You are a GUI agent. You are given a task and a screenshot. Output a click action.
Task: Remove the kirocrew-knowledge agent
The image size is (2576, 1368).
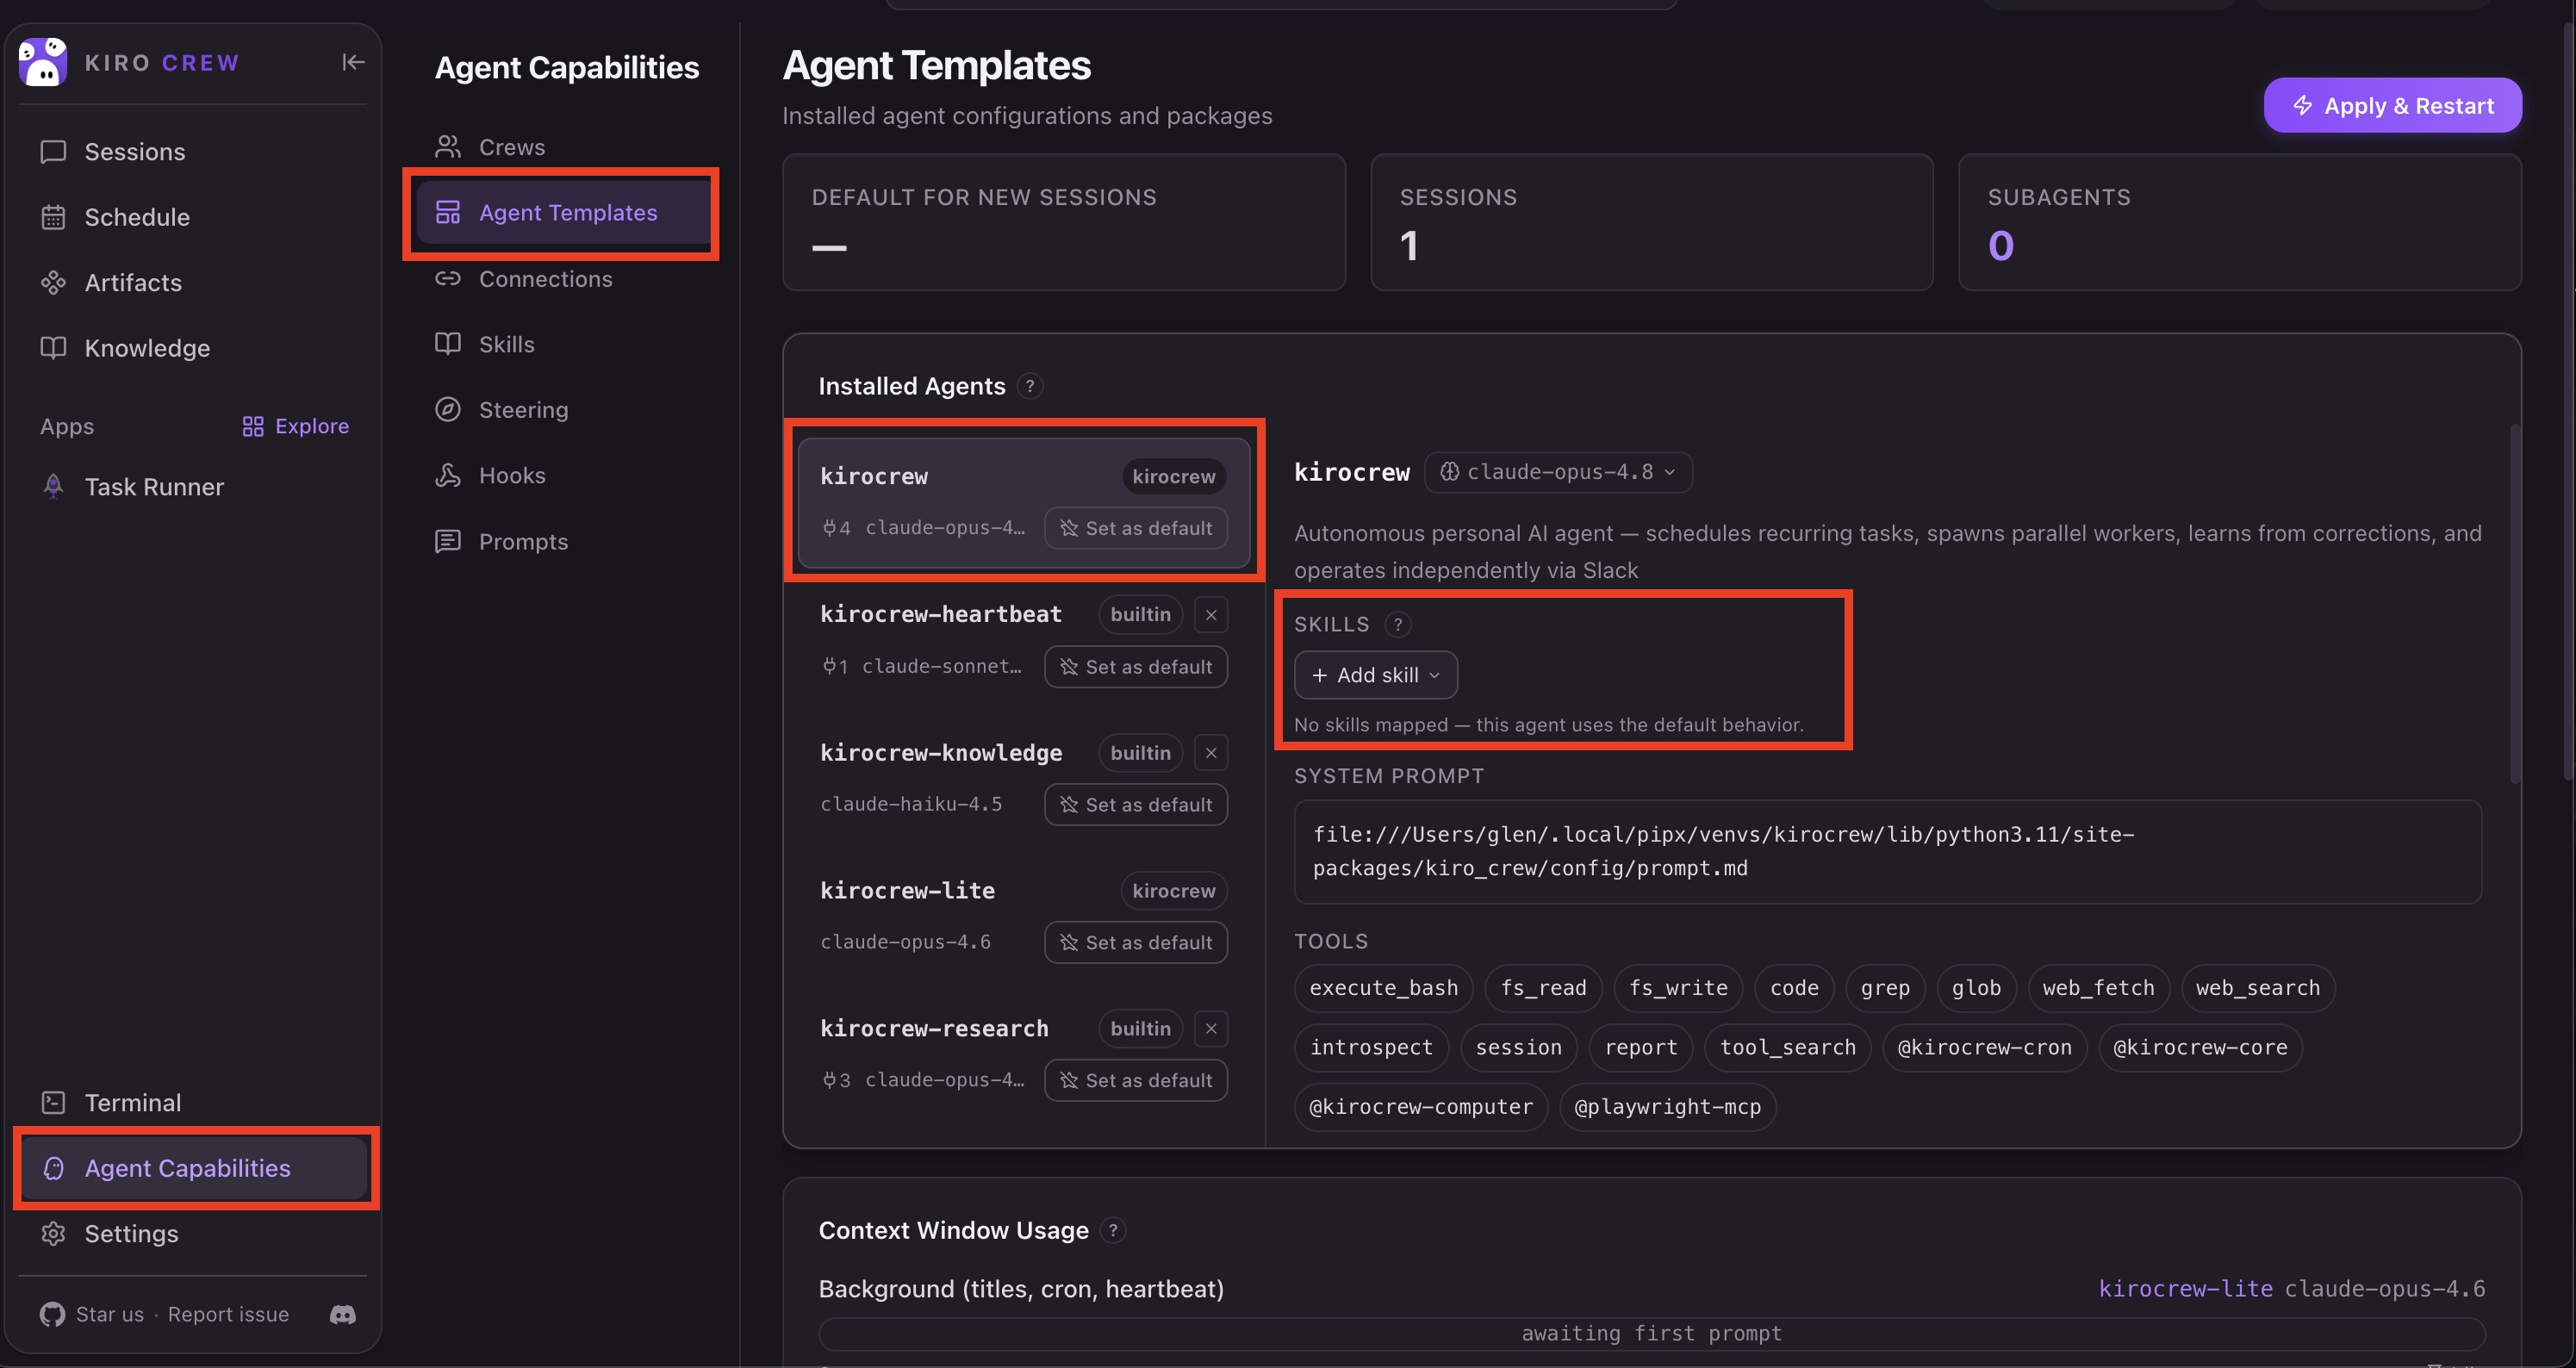pos(1211,753)
